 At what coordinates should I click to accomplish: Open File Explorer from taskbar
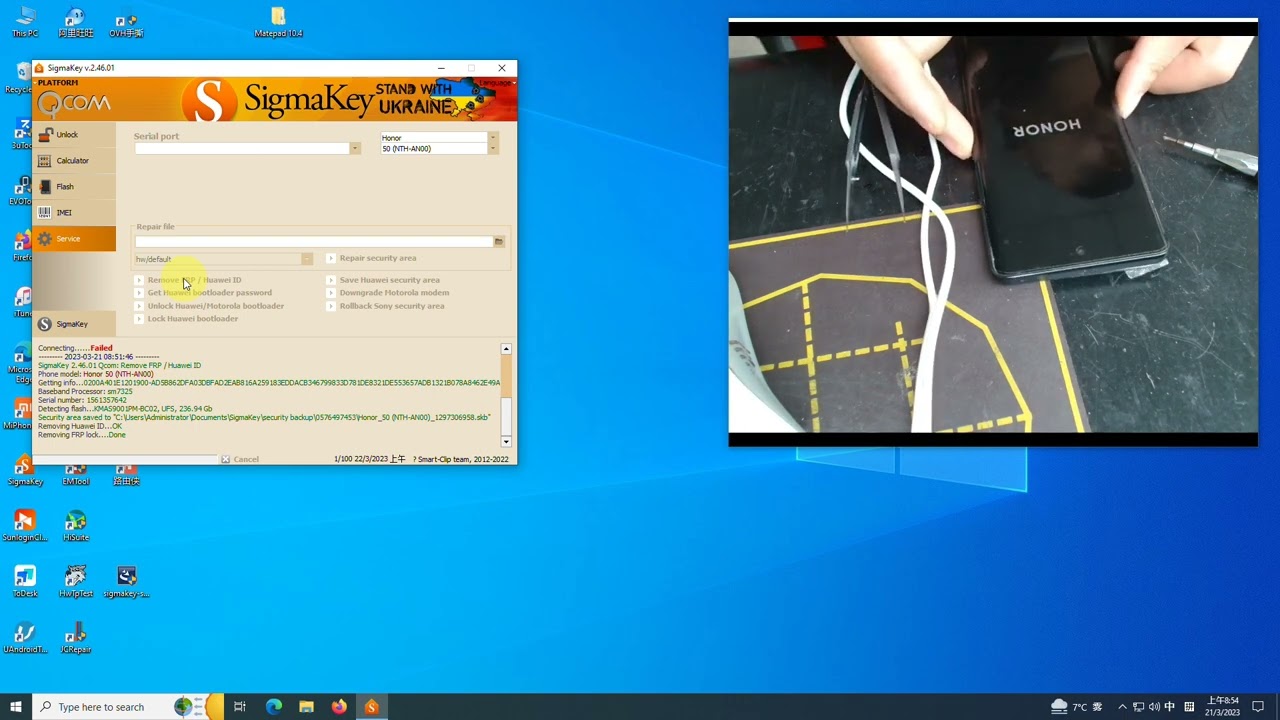pos(306,707)
